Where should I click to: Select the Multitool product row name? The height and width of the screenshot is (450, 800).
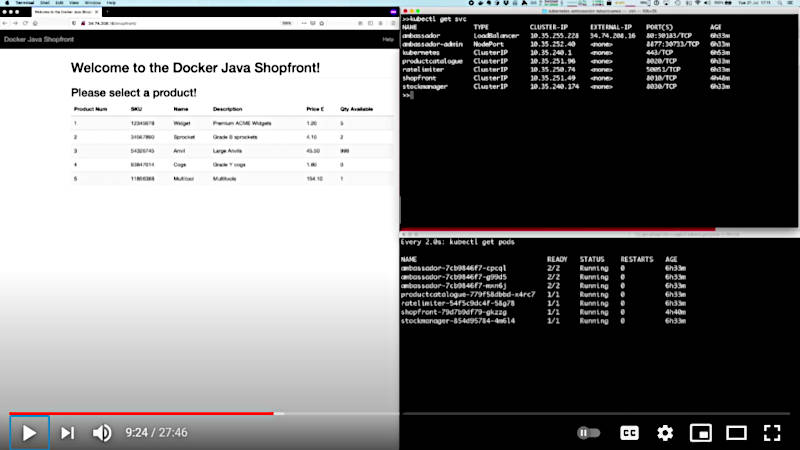click(183, 179)
